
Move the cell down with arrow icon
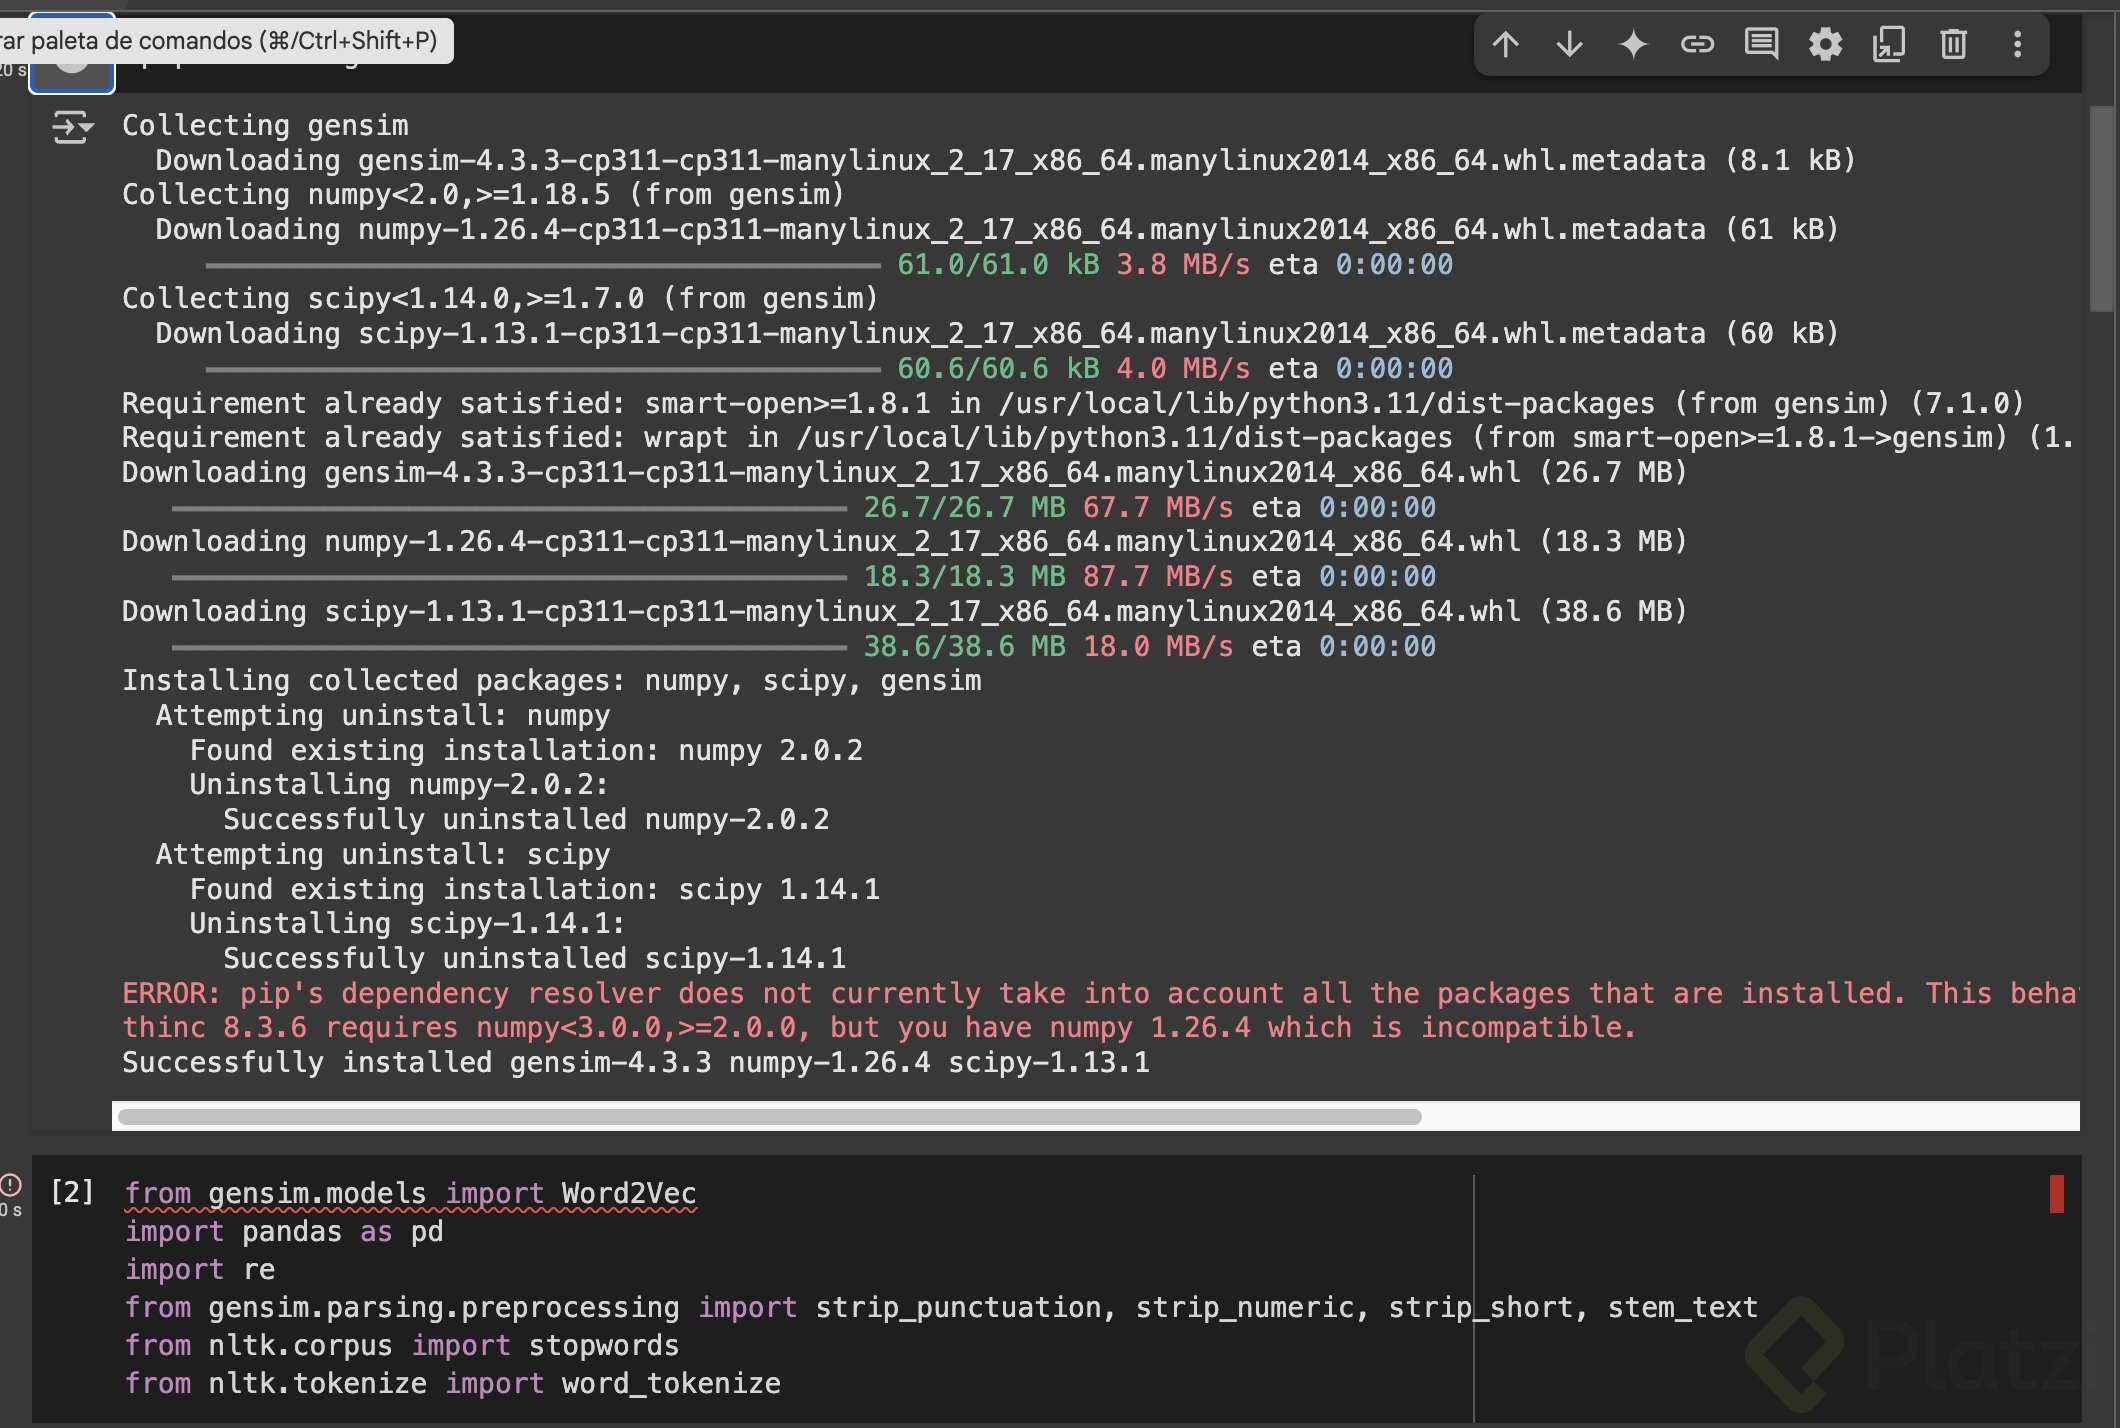point(1569,44)
